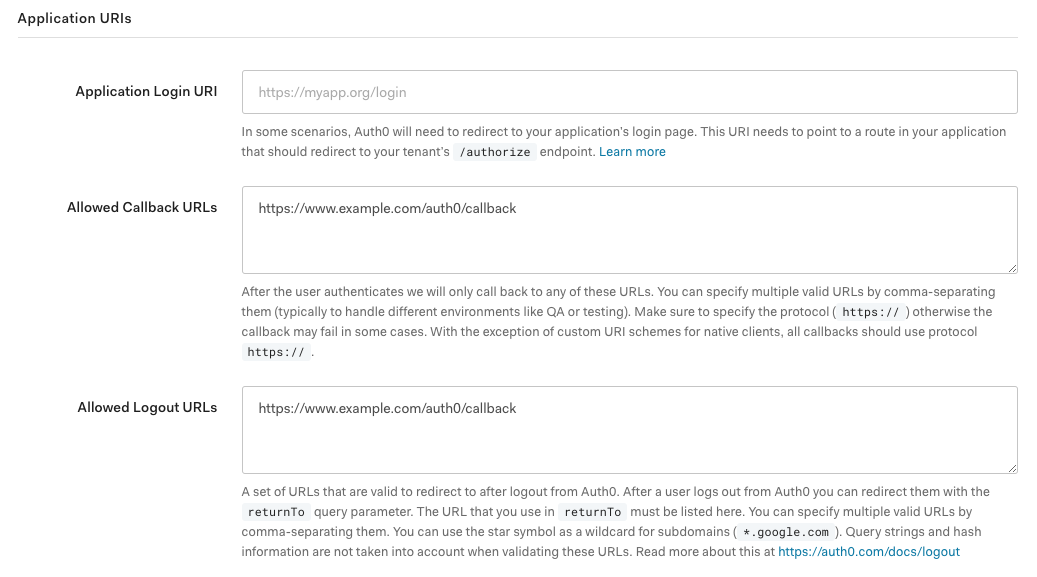Follow the https://auth0.com/docs/logout link
The width and height of the screenshot is (1037, 577).
pyautogui.click(x=868, y=551)
